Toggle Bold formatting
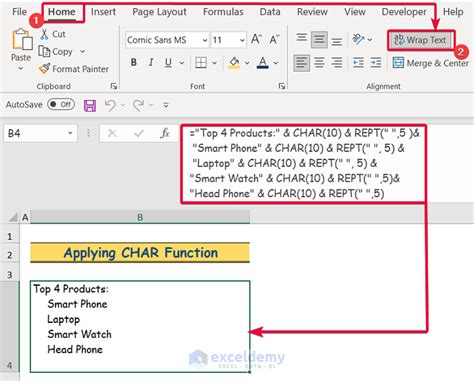 click(x=134, y=62)
